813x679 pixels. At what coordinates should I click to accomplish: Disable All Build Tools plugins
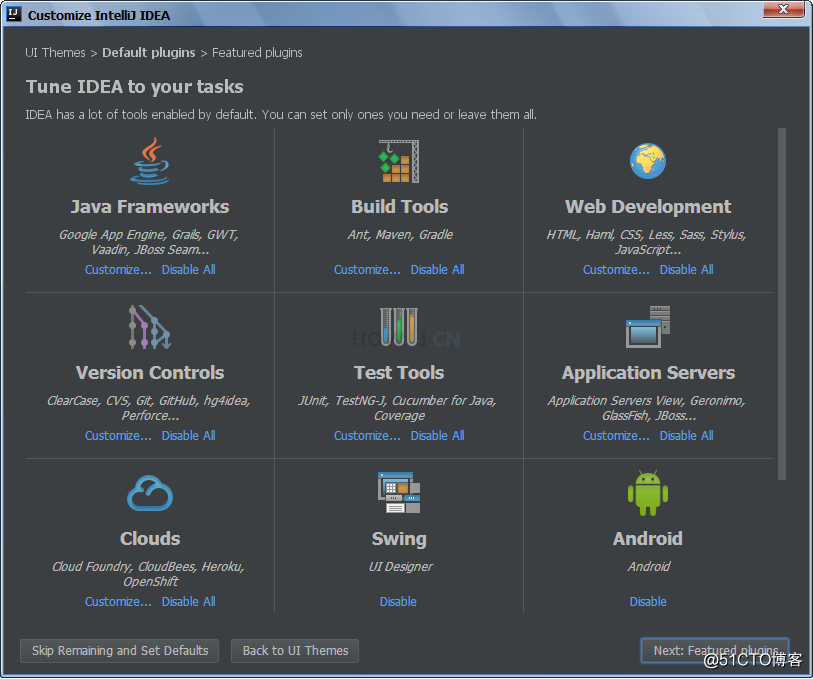[x=438, y=270]
